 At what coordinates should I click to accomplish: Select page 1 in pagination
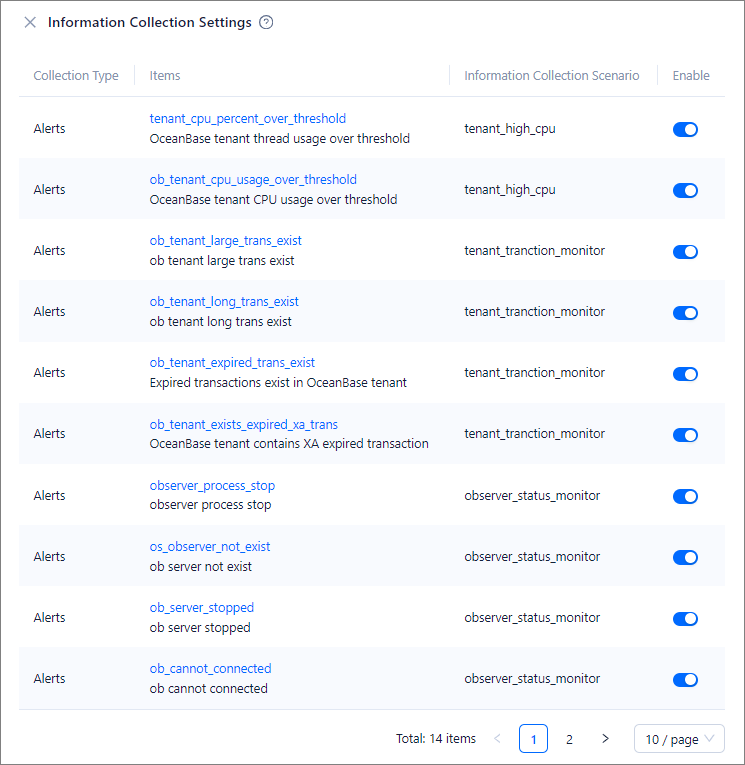(533, 739)
